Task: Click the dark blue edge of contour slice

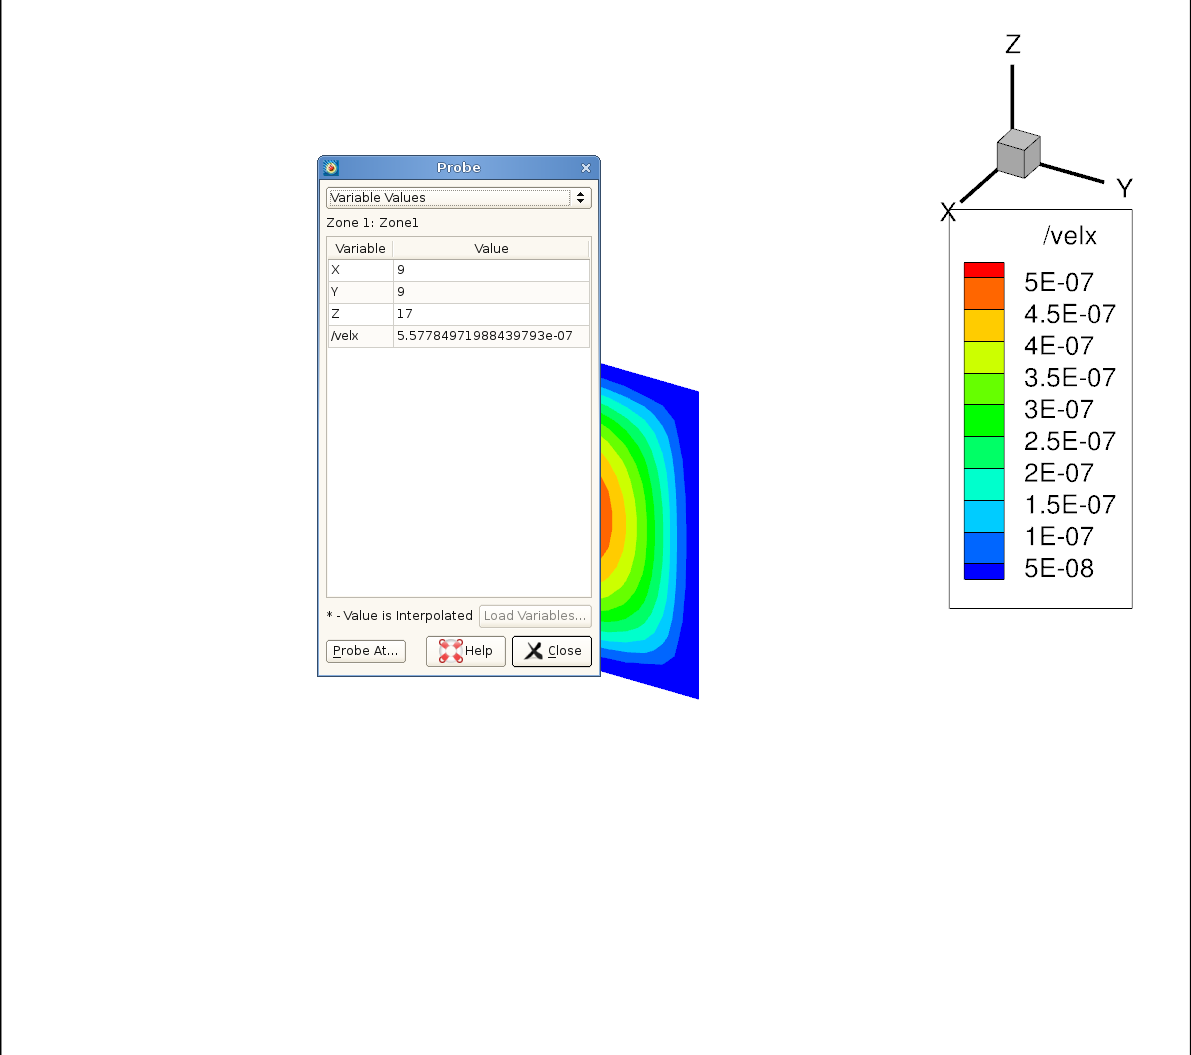Action: click(690, 550)
